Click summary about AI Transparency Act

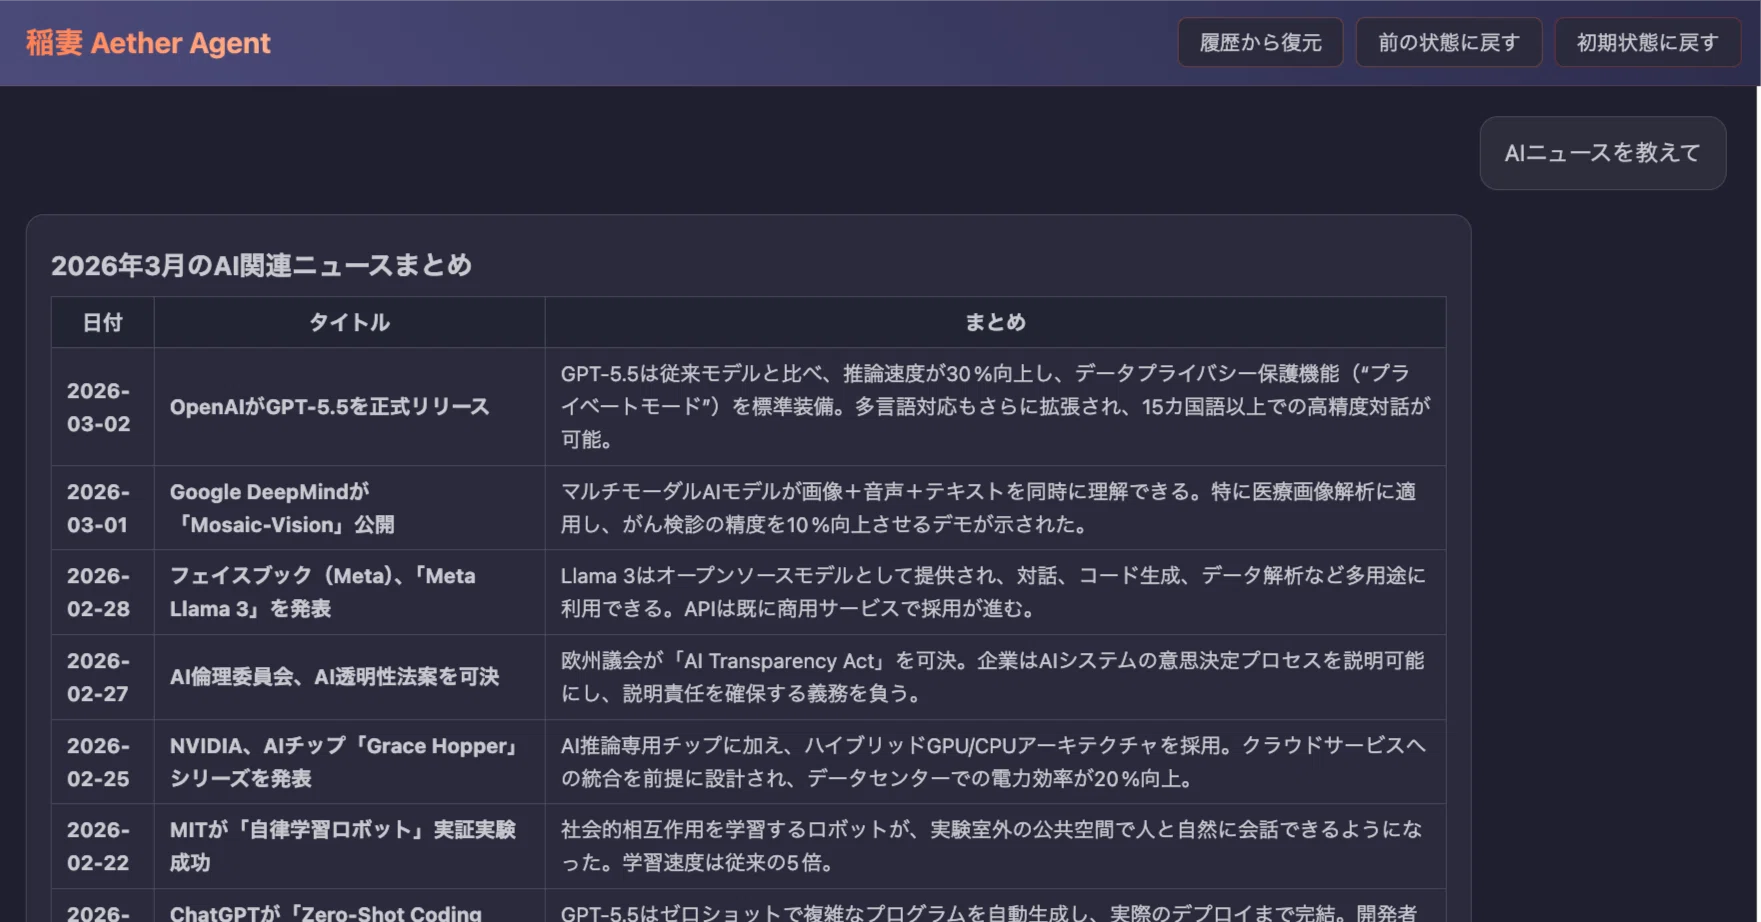[992, 677]
